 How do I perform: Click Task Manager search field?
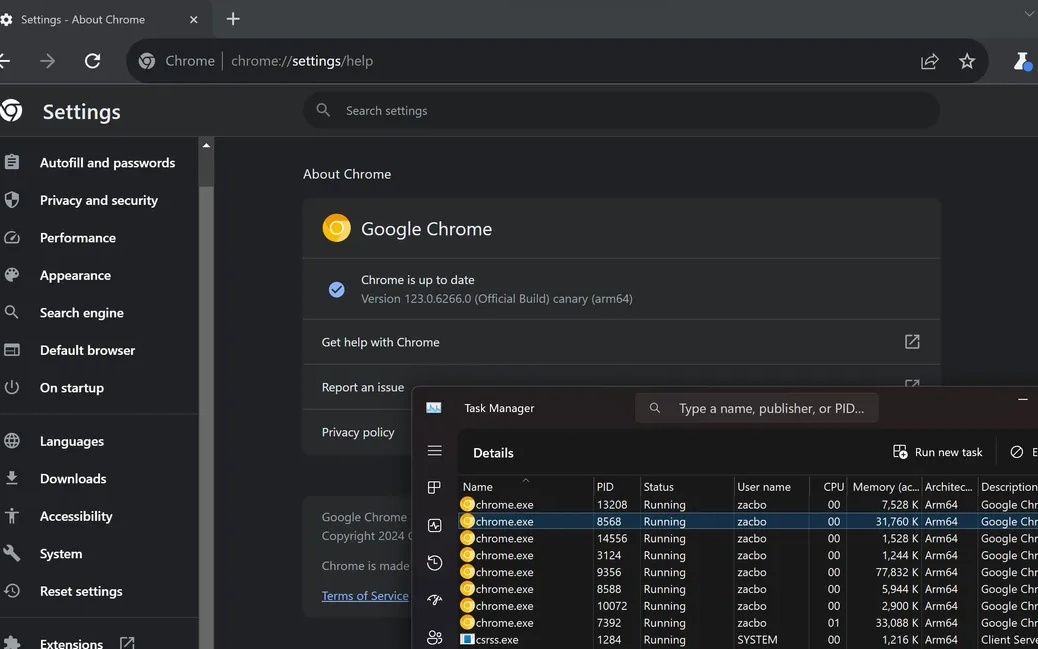[x=757, y=408]
